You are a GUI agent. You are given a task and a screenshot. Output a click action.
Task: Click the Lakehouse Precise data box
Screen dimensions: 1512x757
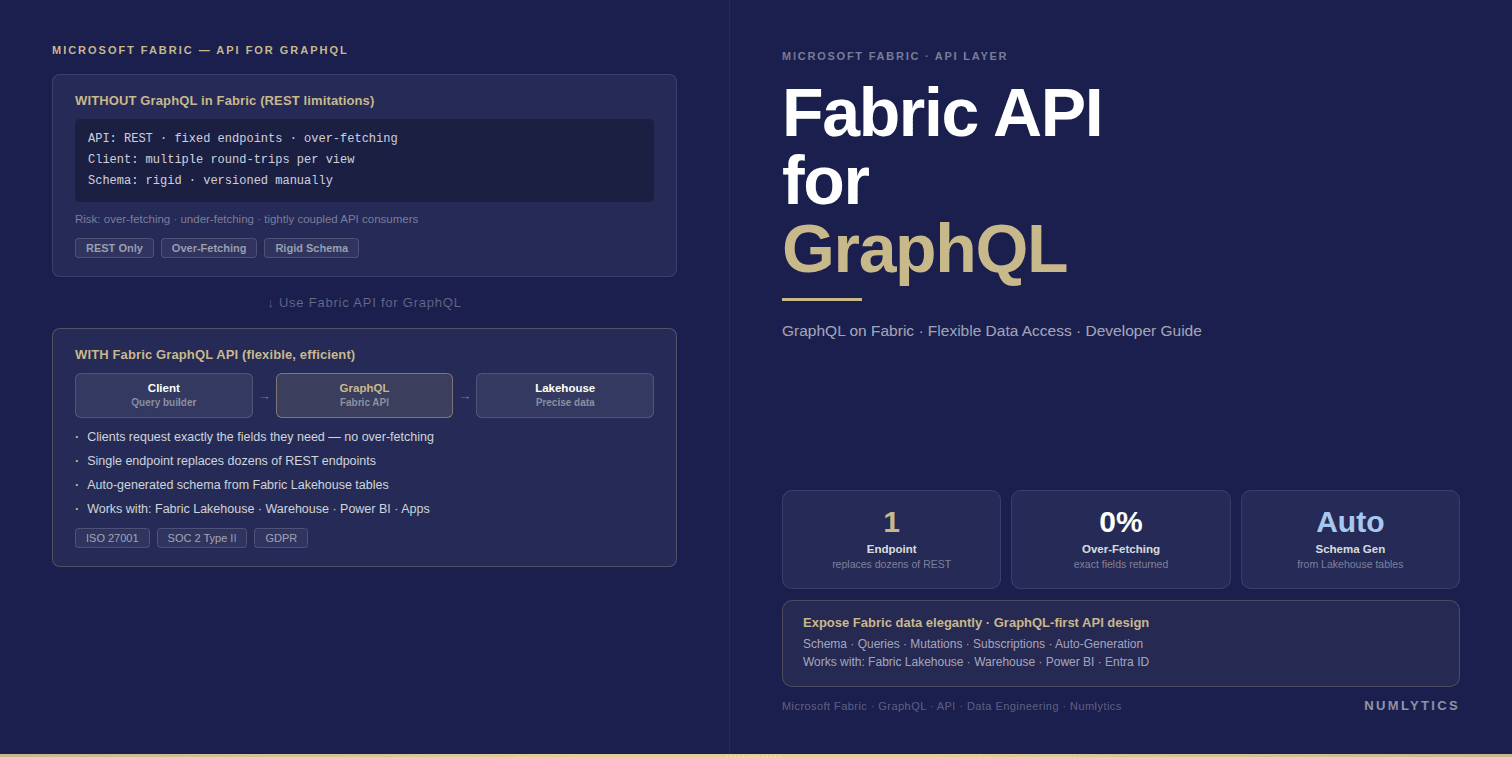pyautogui.click(x=565, y=395)
